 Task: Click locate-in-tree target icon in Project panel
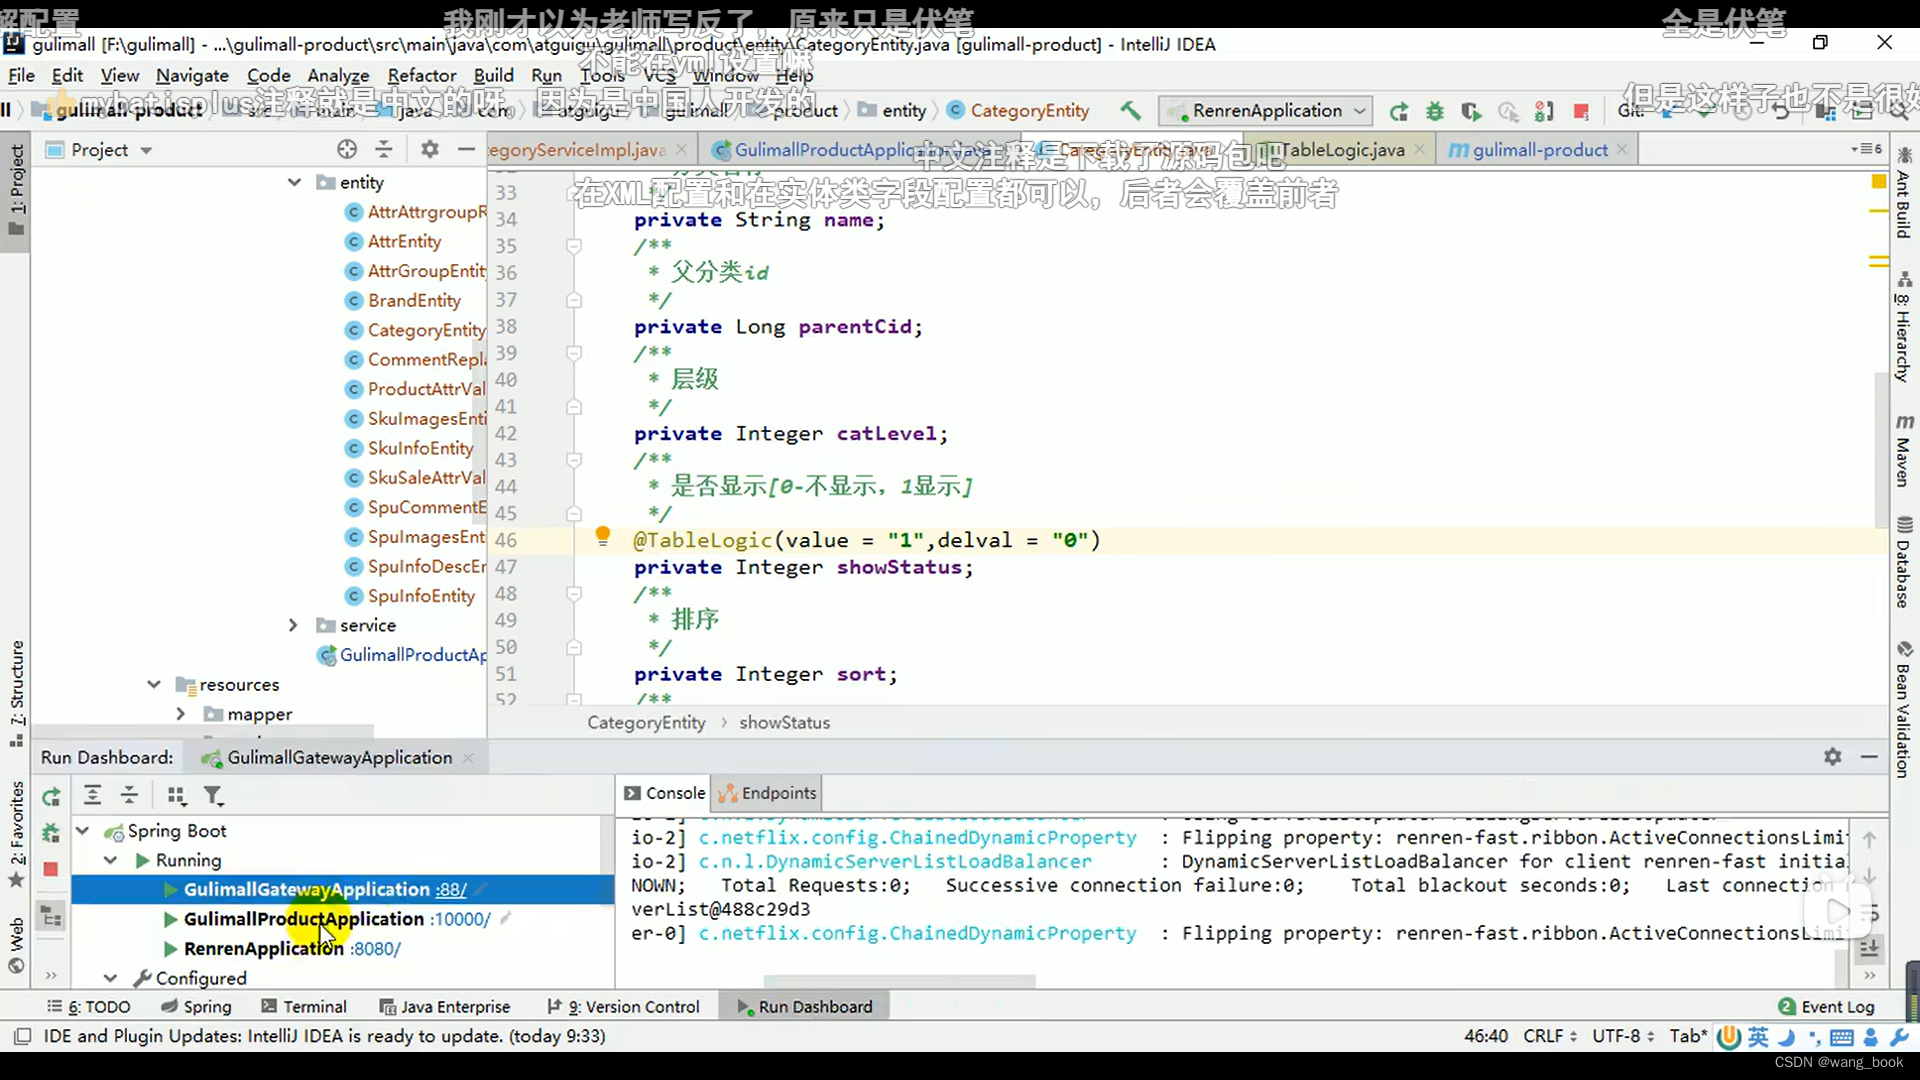(x=346, y=149)
